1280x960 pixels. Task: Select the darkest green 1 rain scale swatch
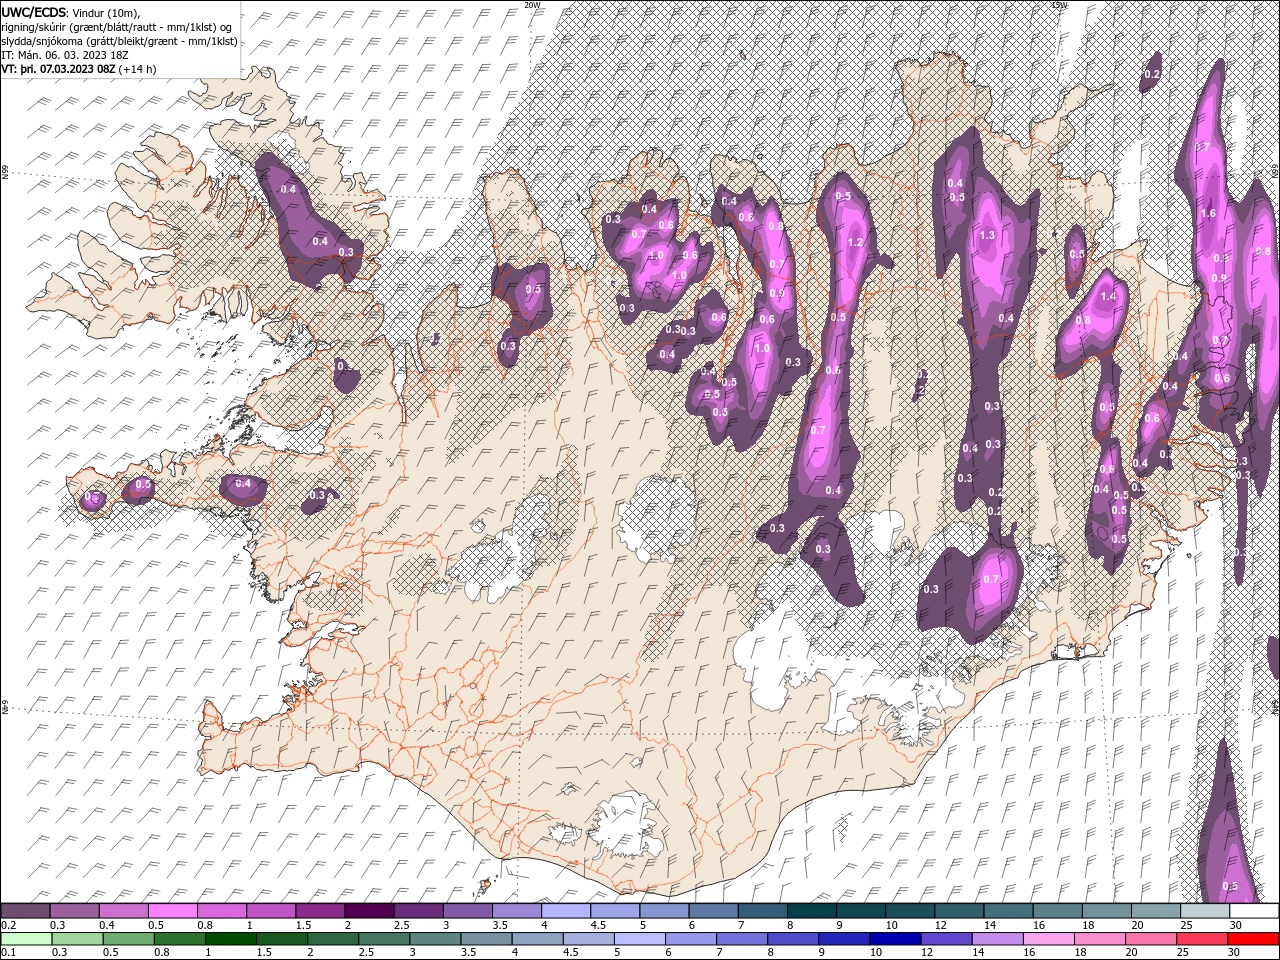(x=231, y=939)
